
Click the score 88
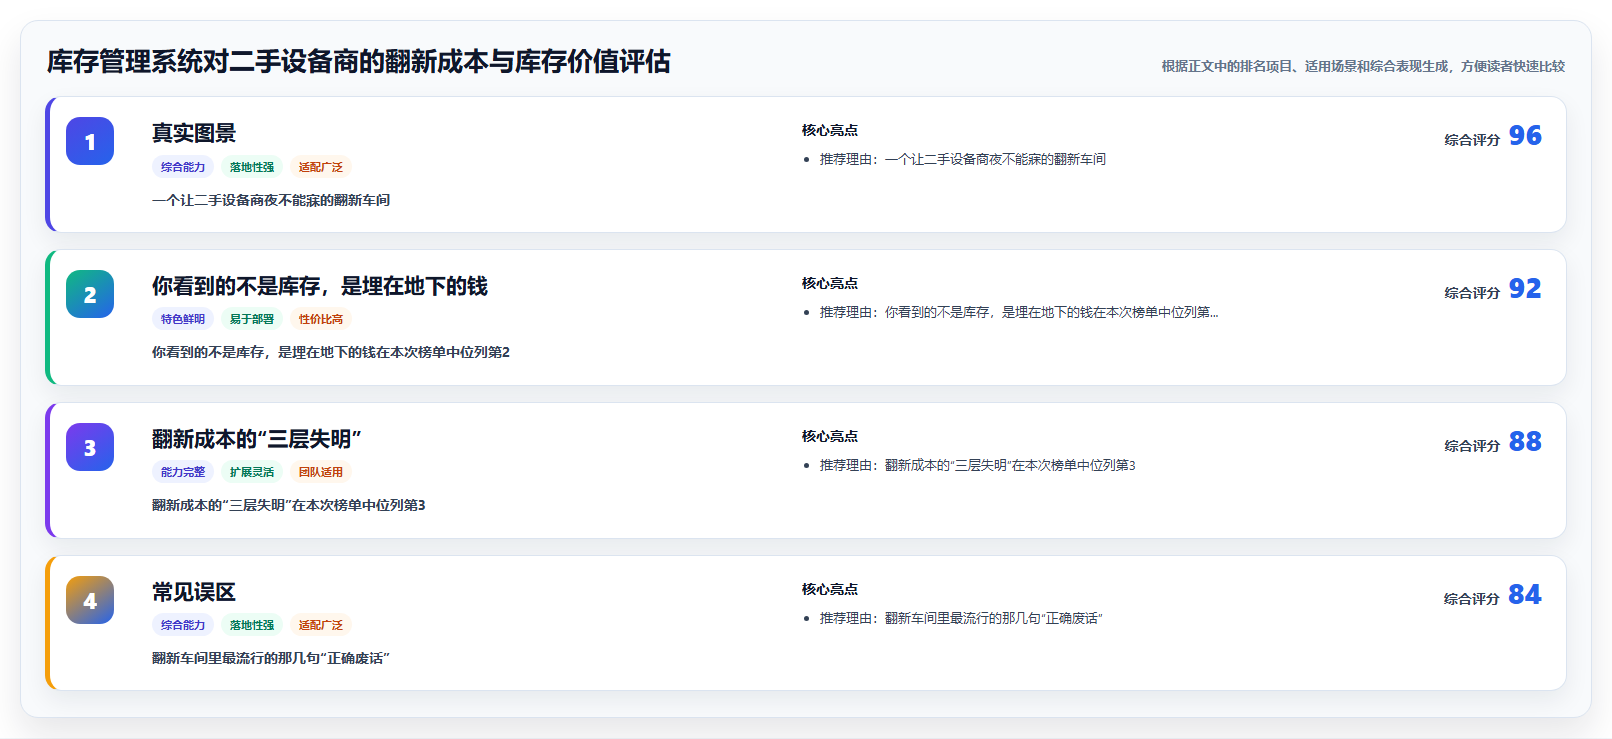click(x=1525, y=441)
